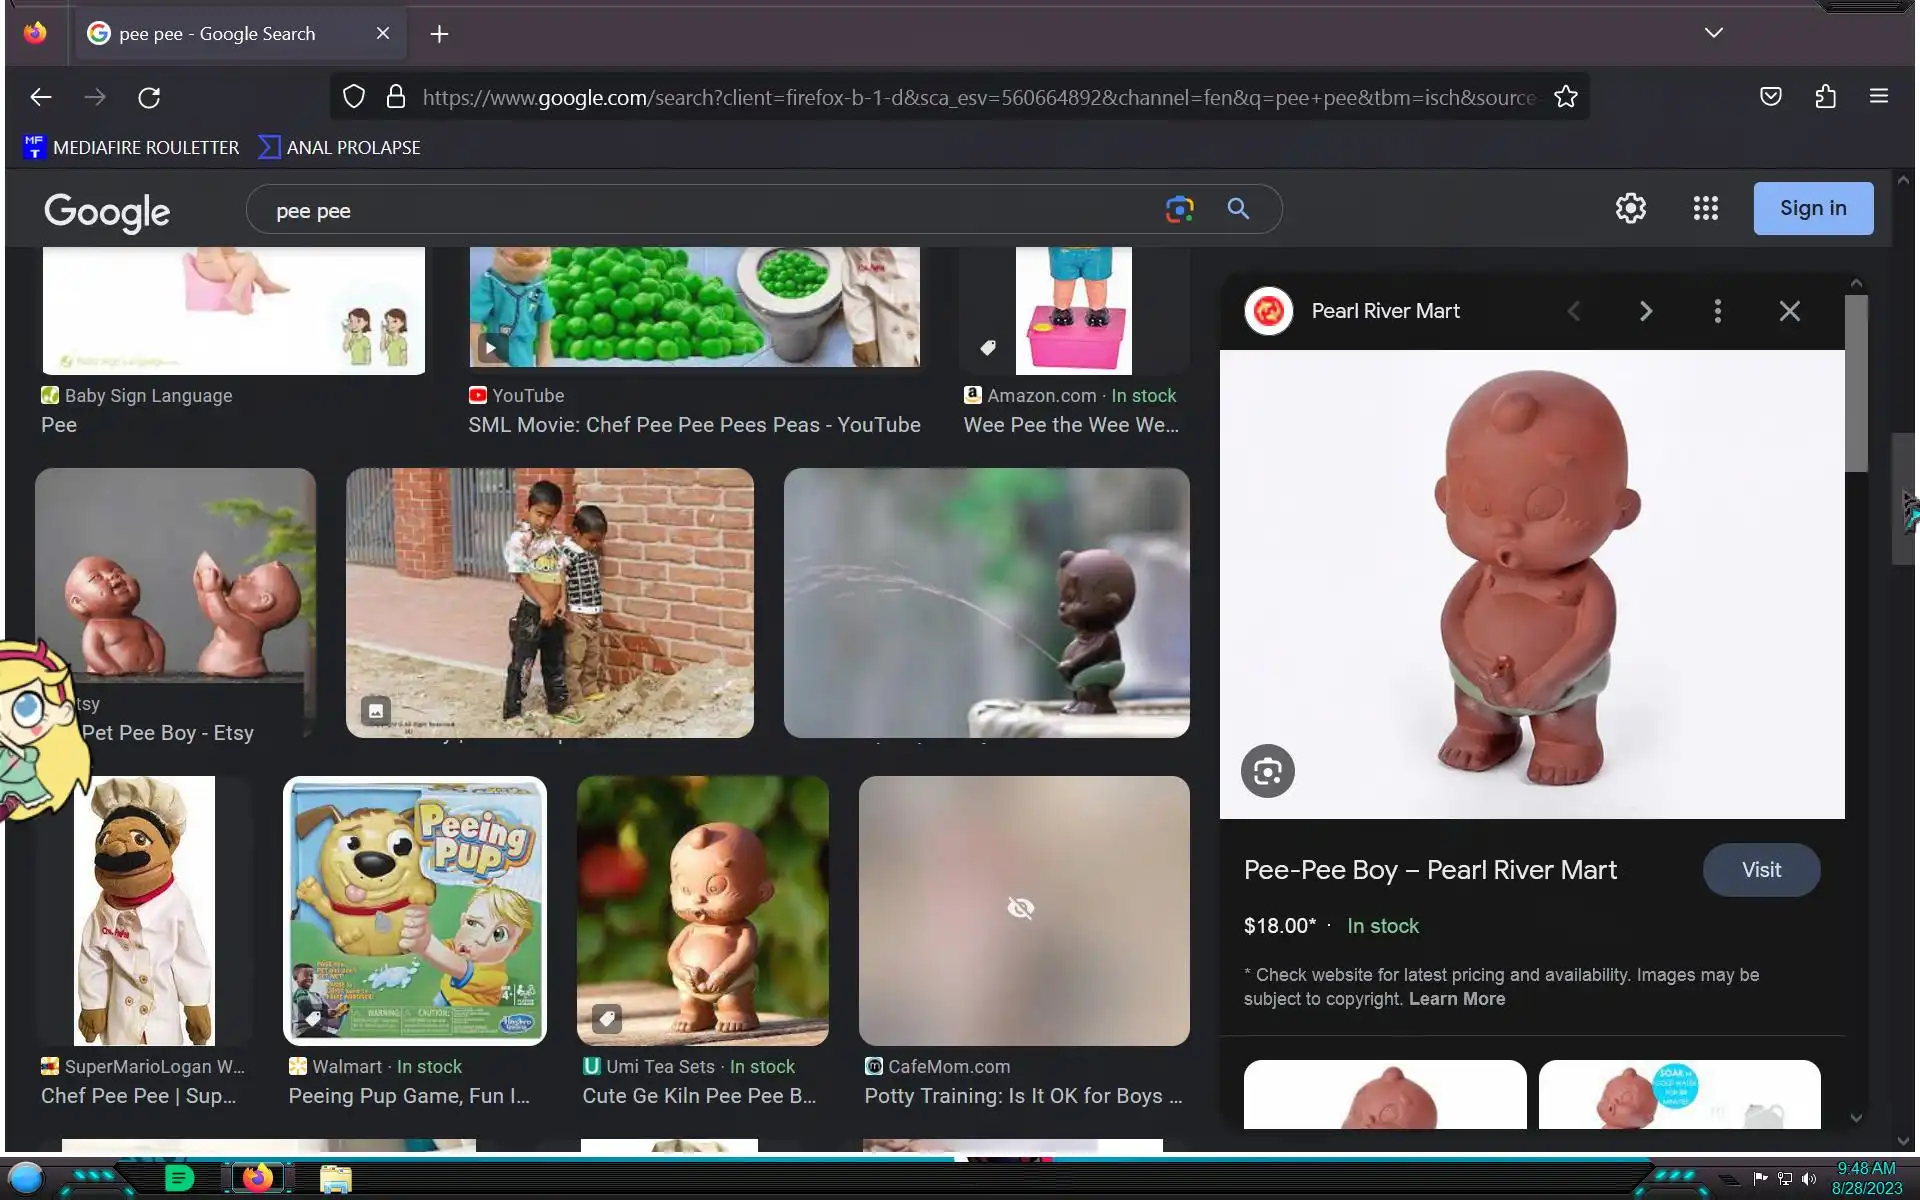The image size is (1920, 1200).
Task: Reveal the blurred CafeMom image
Action: click(1021, 908)
